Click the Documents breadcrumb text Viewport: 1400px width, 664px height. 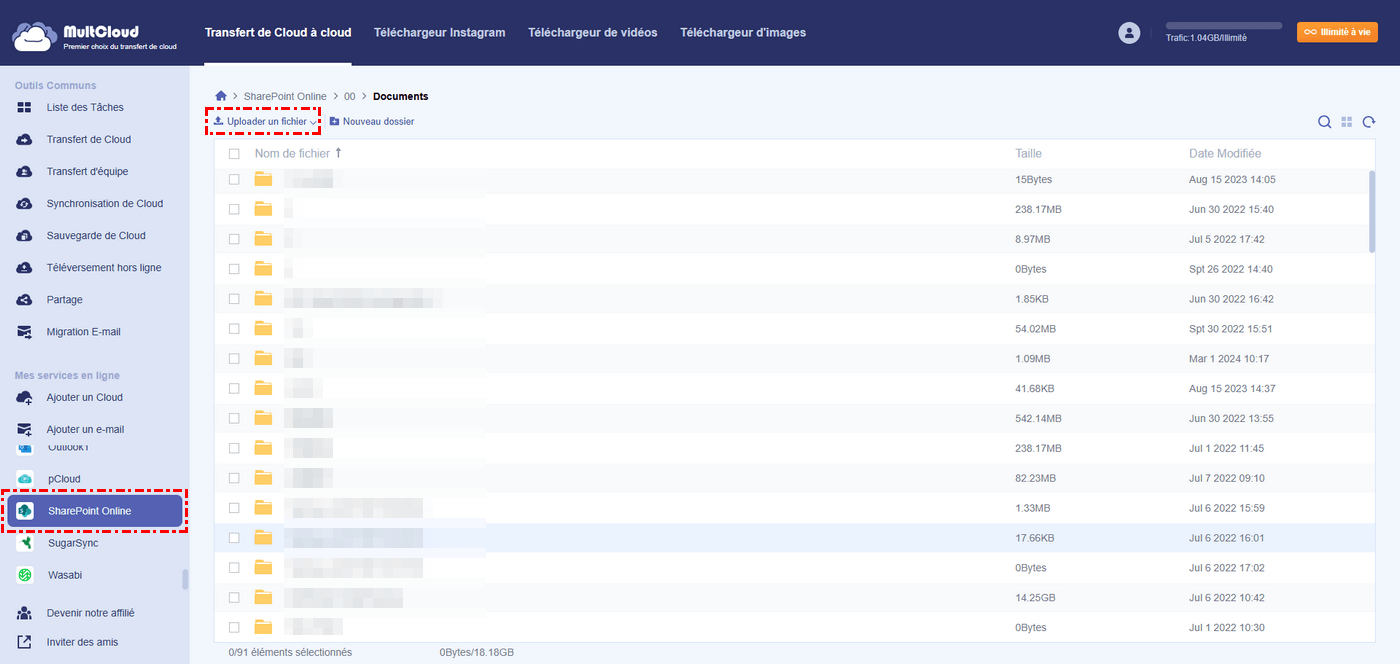pyautogui.click(x=400, y=96)
